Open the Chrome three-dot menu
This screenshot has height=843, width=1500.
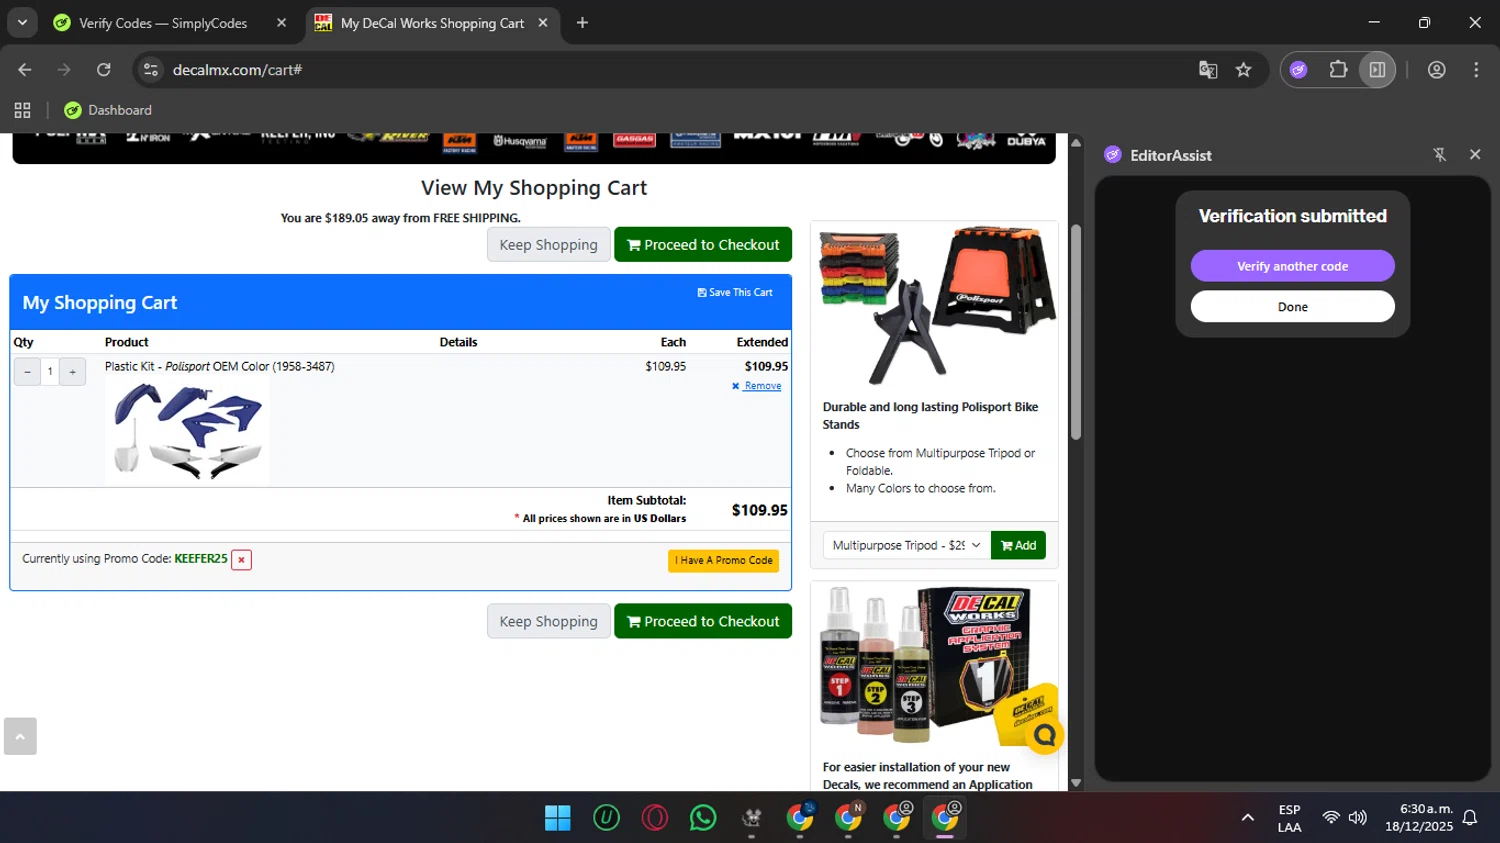pos(1476,70)
